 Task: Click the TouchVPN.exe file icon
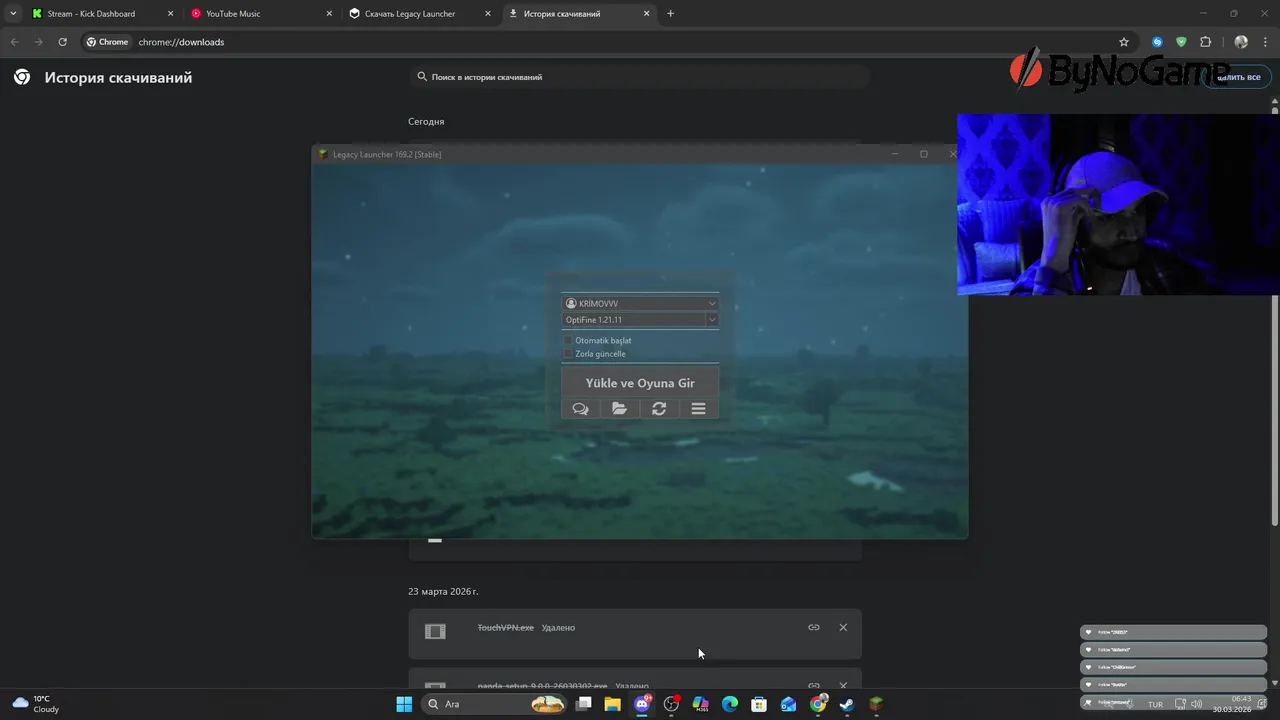(435, 631)
